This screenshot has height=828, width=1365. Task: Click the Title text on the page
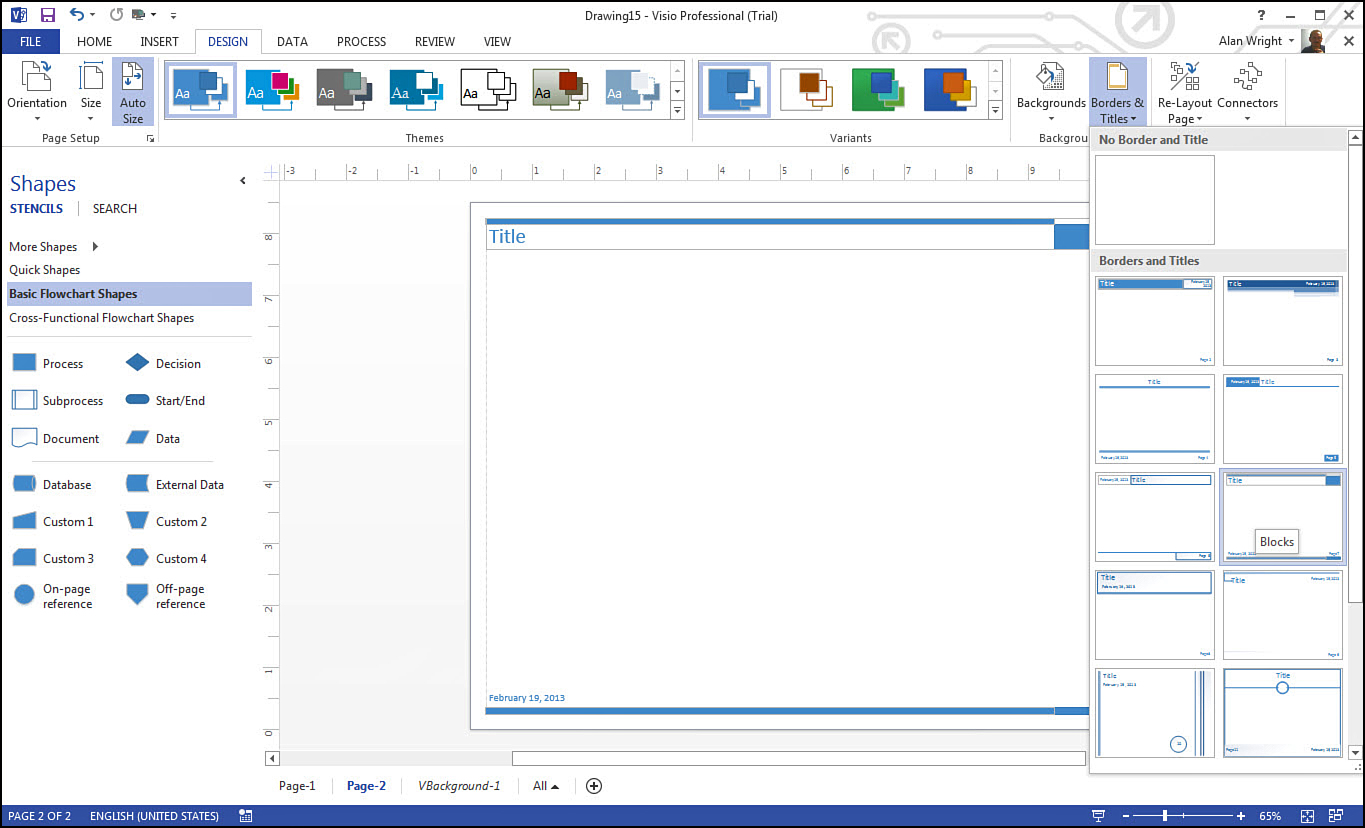pyautogui.click(x=507, y=237)
